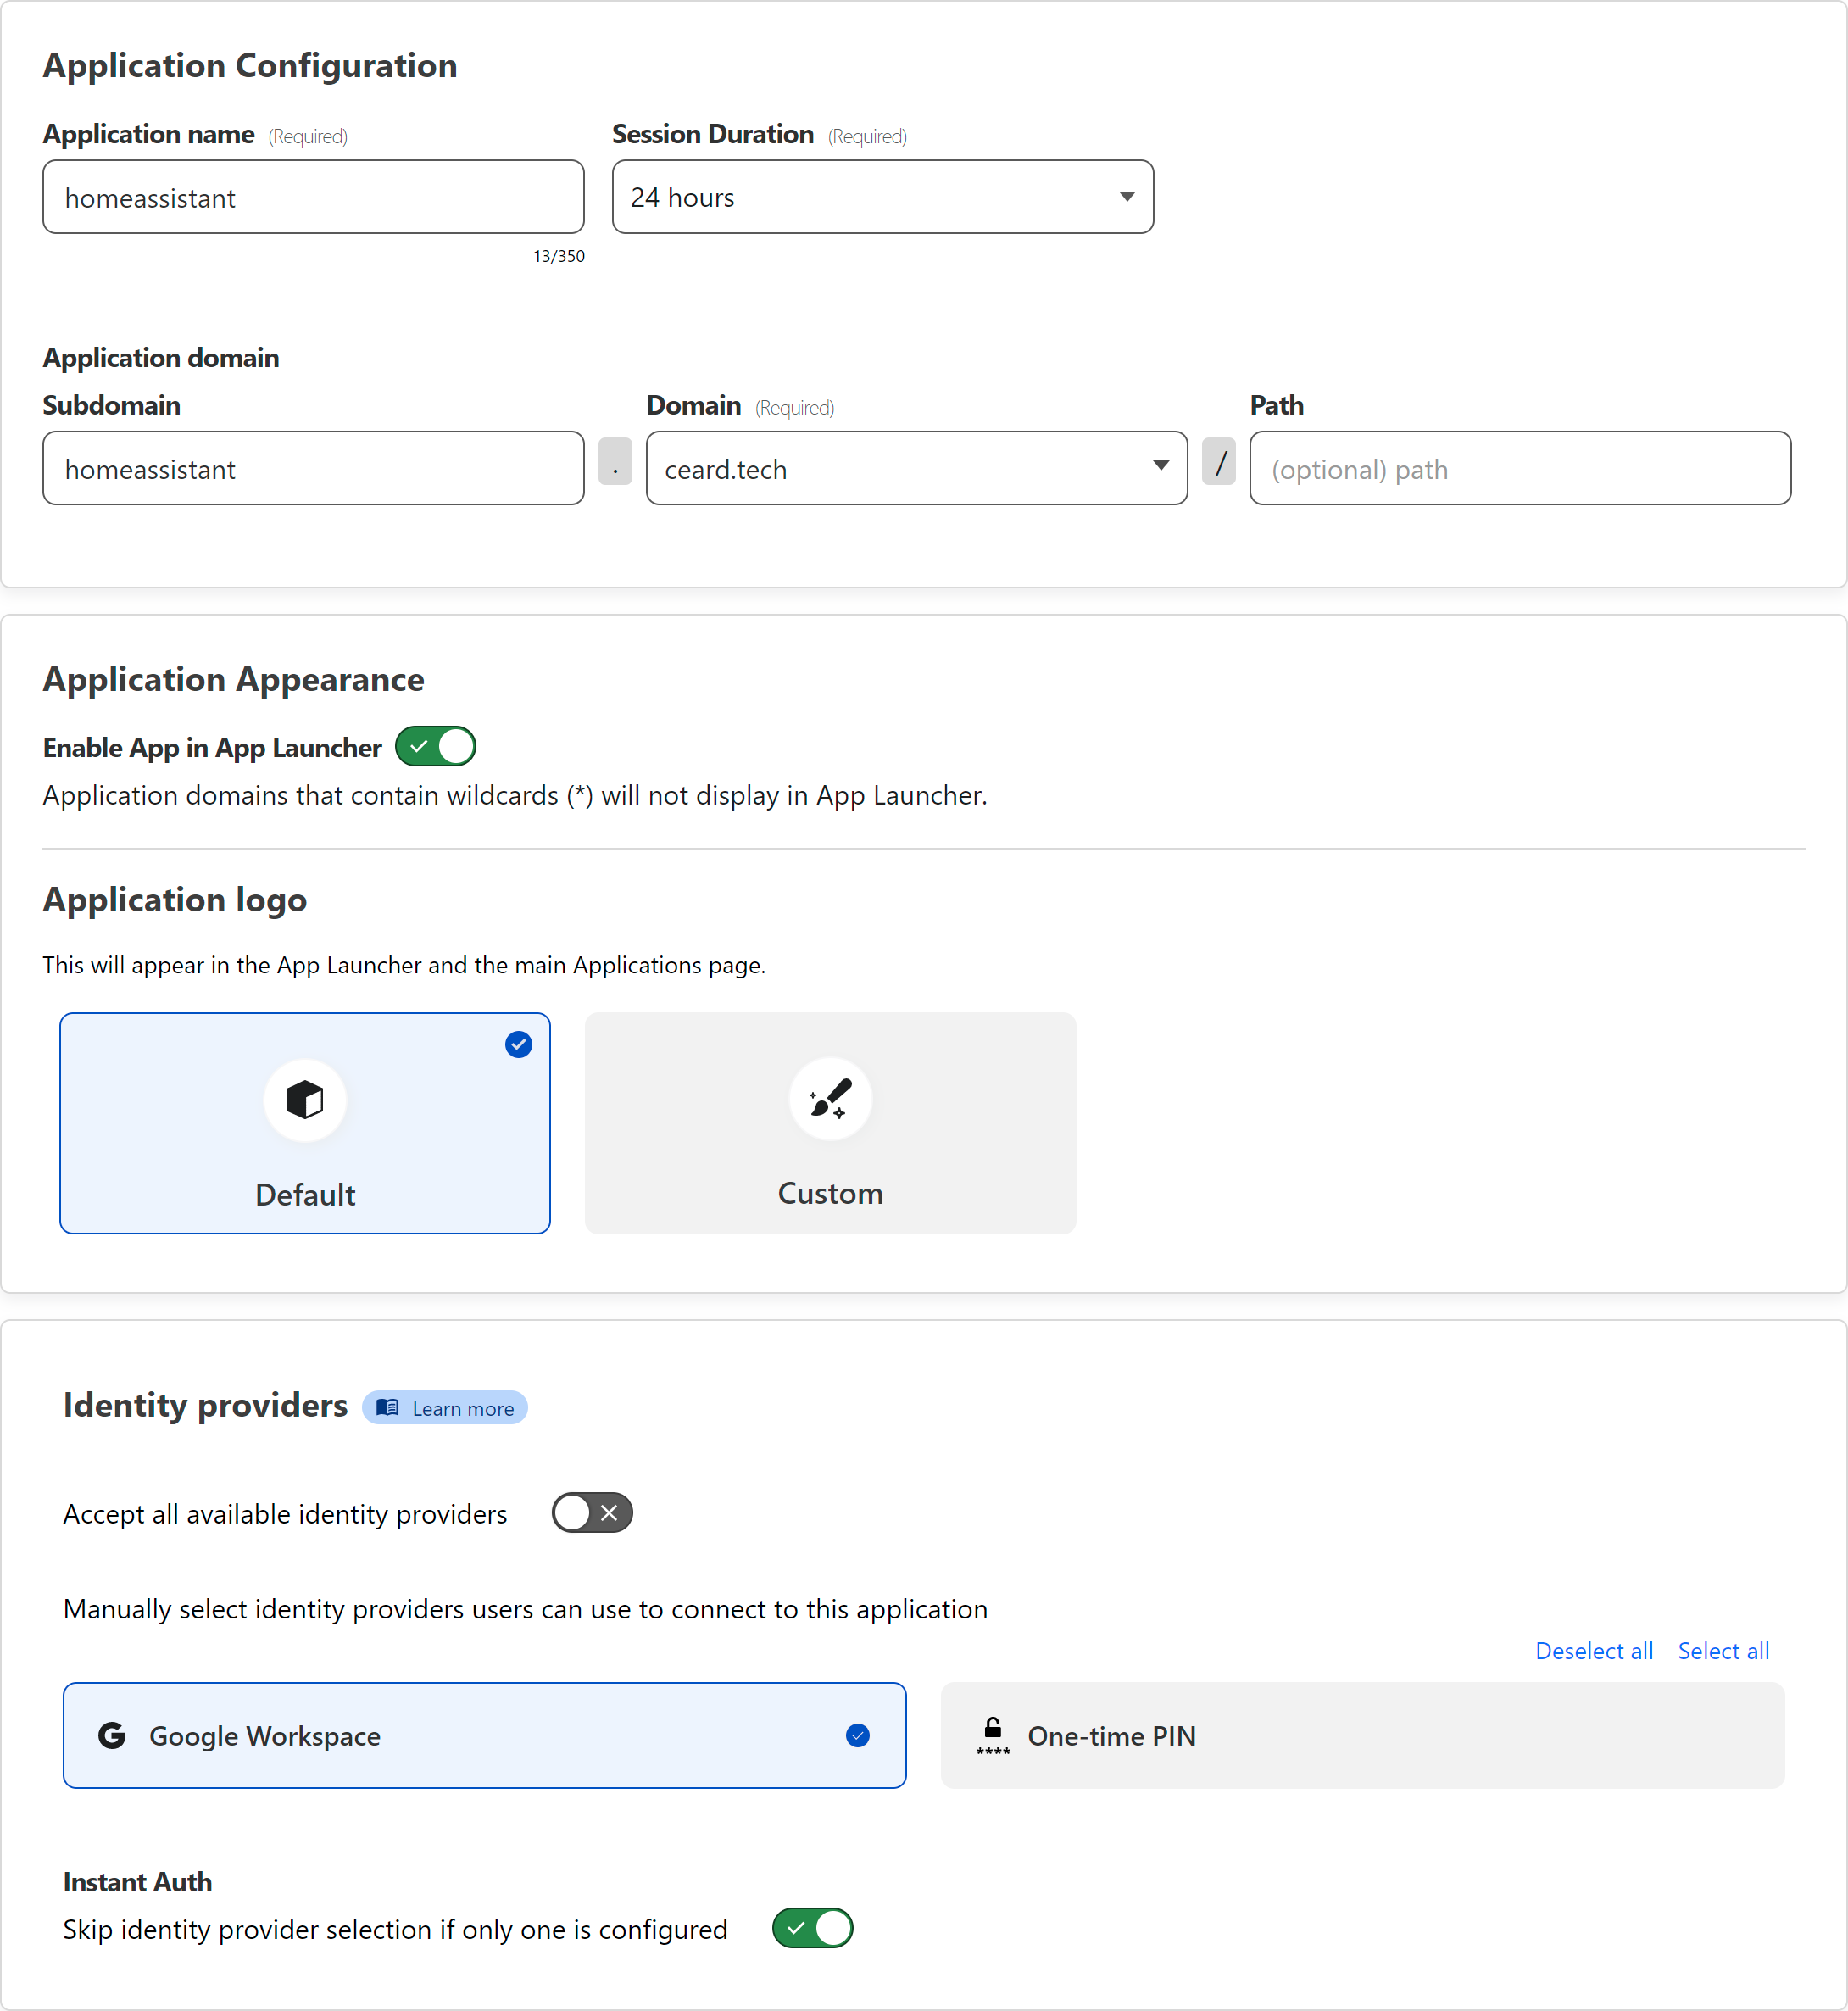Click the slash separator before Path

click(x=1218, y=462)
